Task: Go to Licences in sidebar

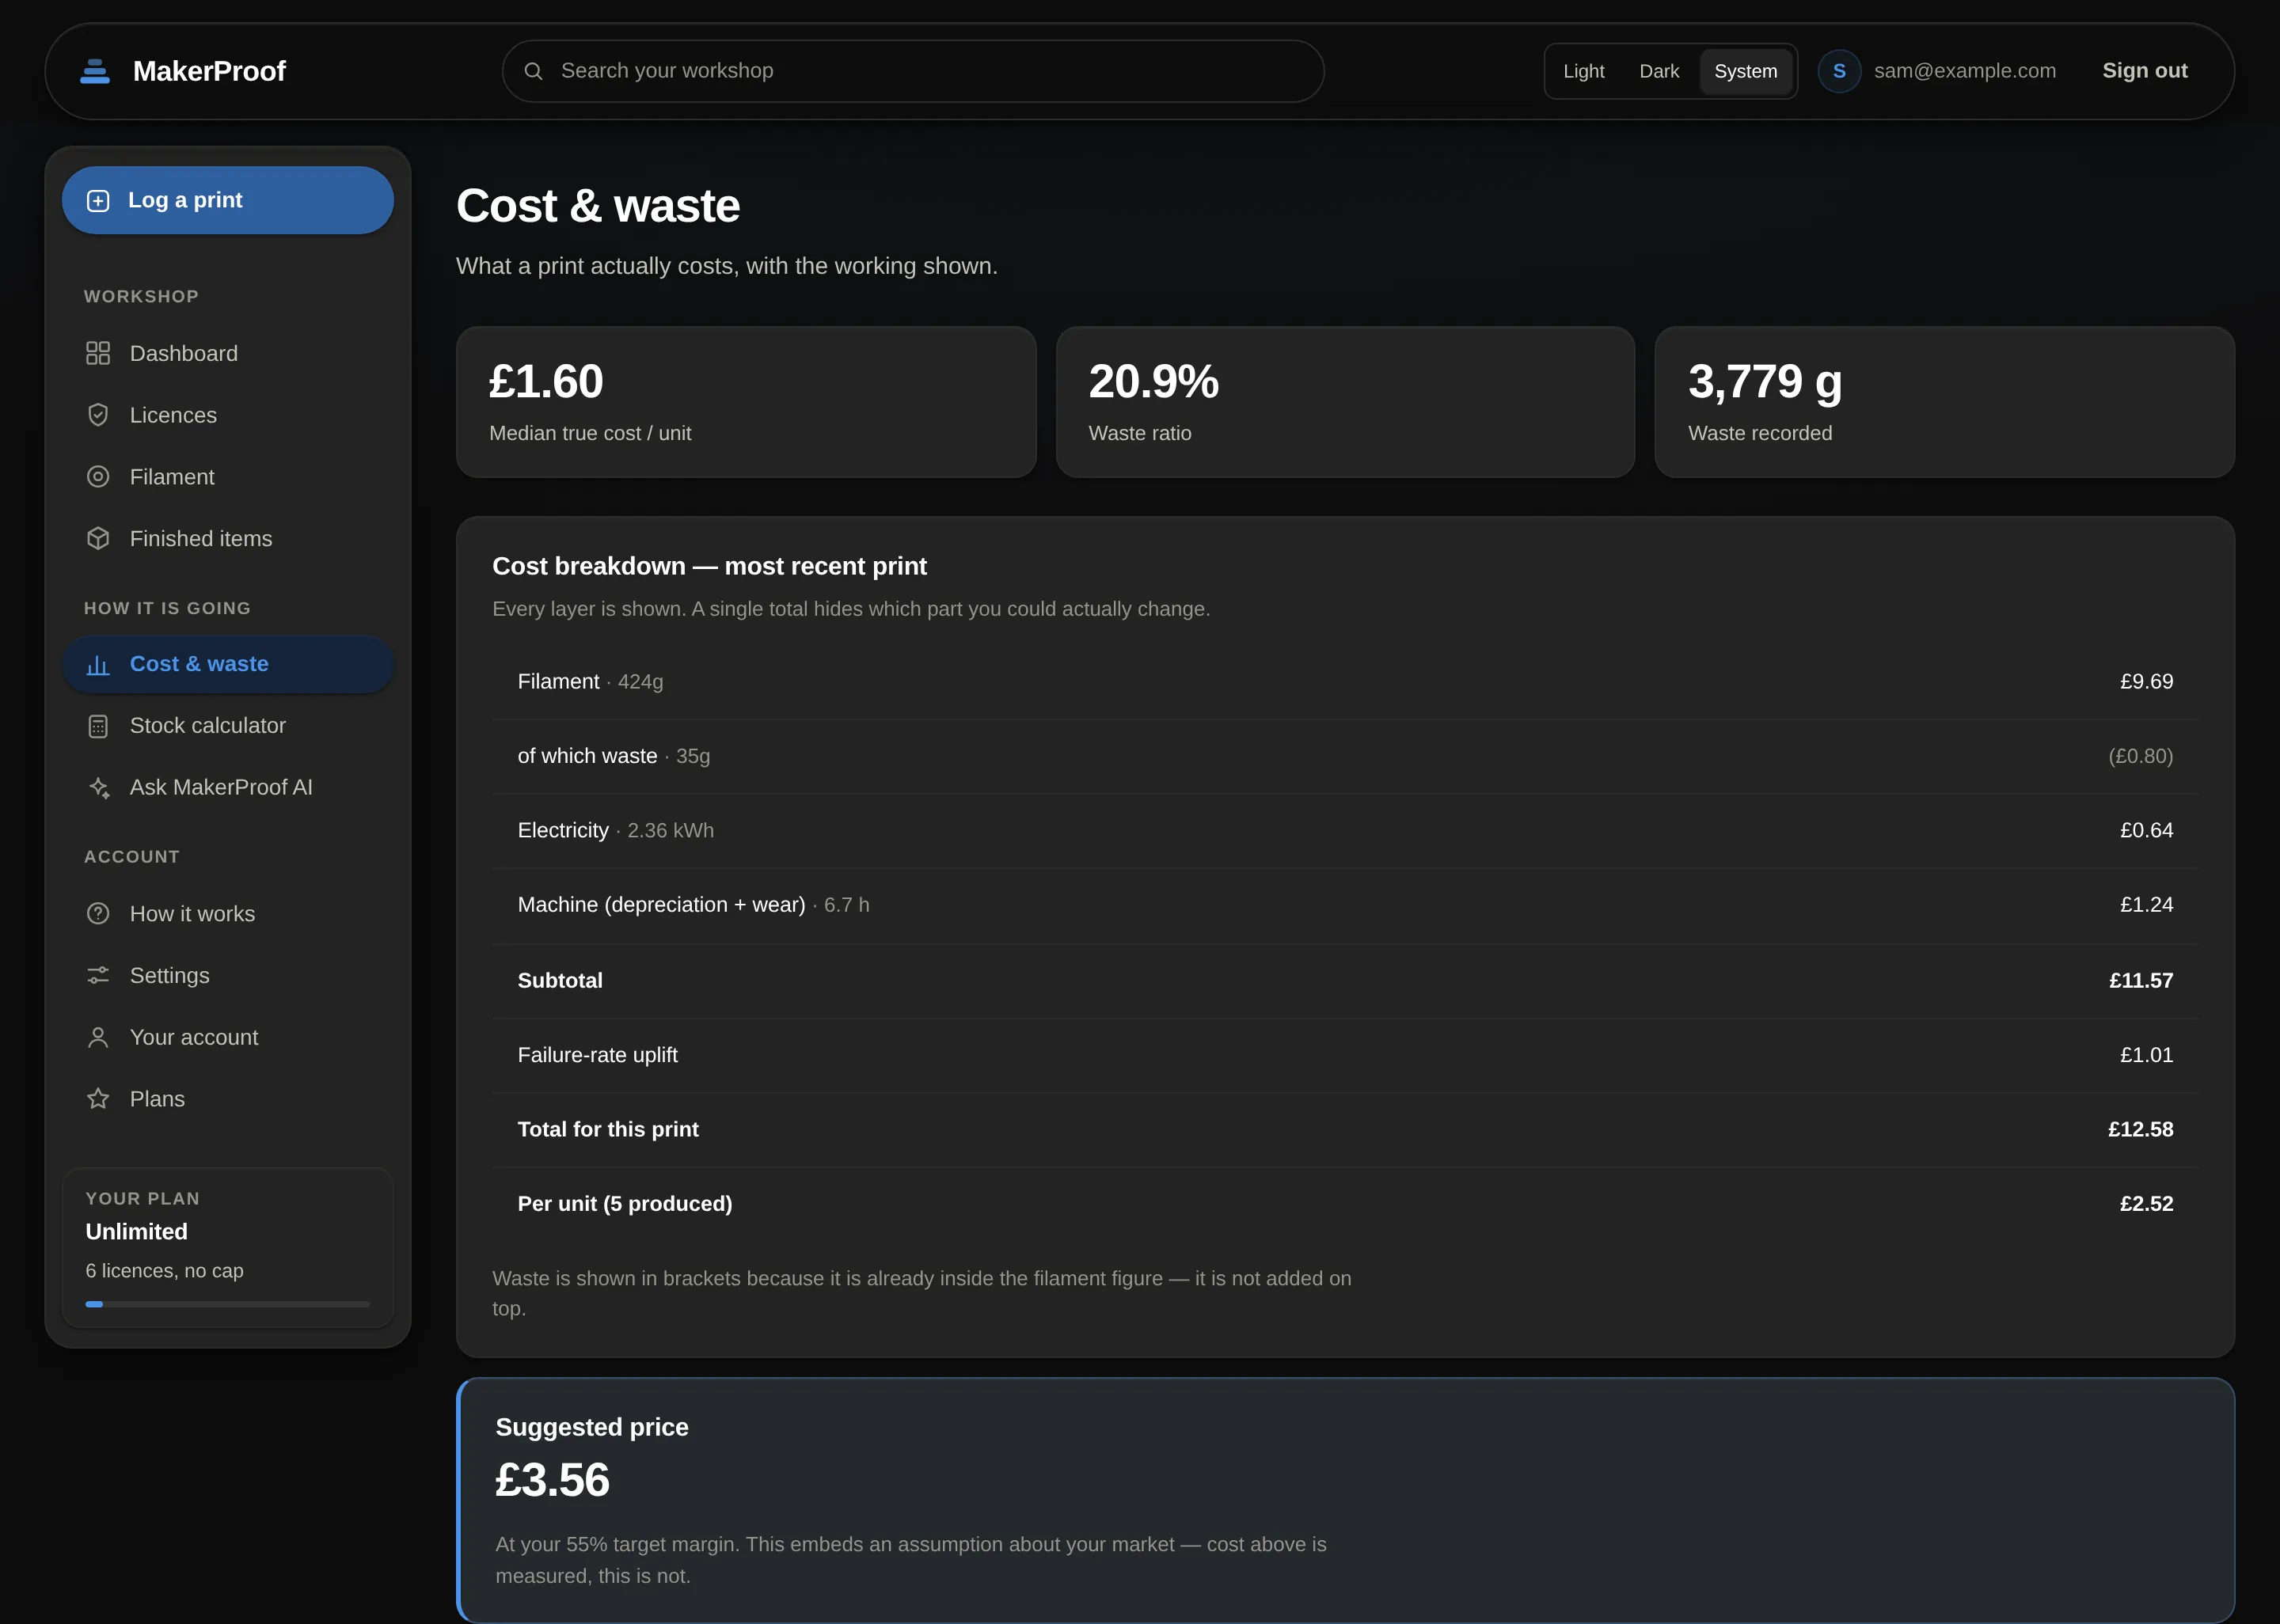Action: pos(228,415)
